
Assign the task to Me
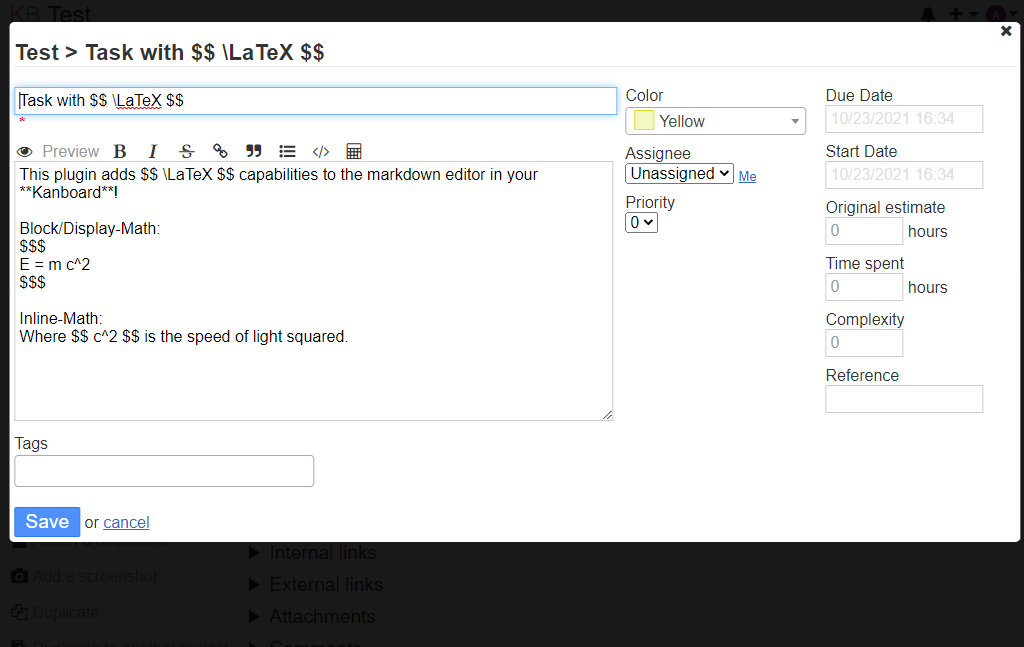pyautogui.click(x=747, y=176)
